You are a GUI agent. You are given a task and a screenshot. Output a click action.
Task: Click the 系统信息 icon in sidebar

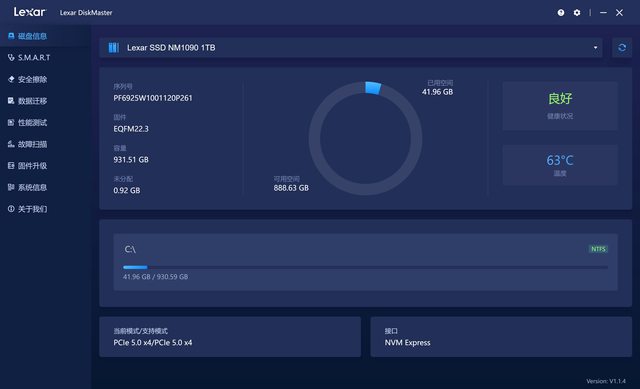tap(11, 187)
